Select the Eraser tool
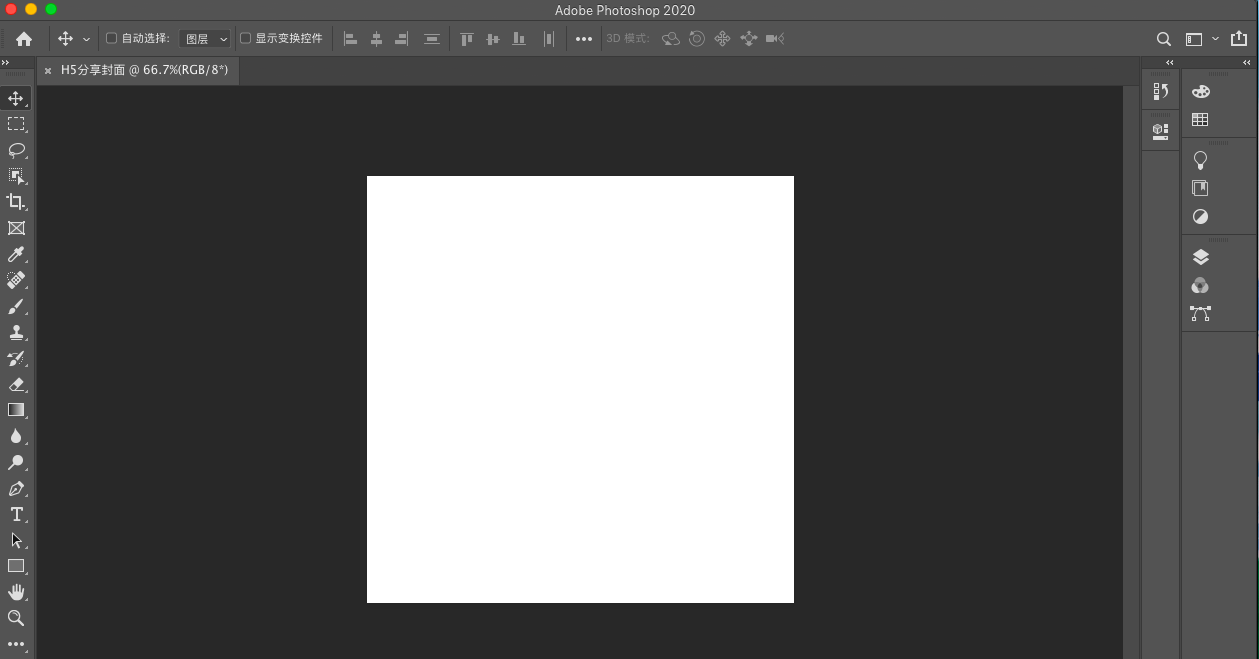 [16, 384]
